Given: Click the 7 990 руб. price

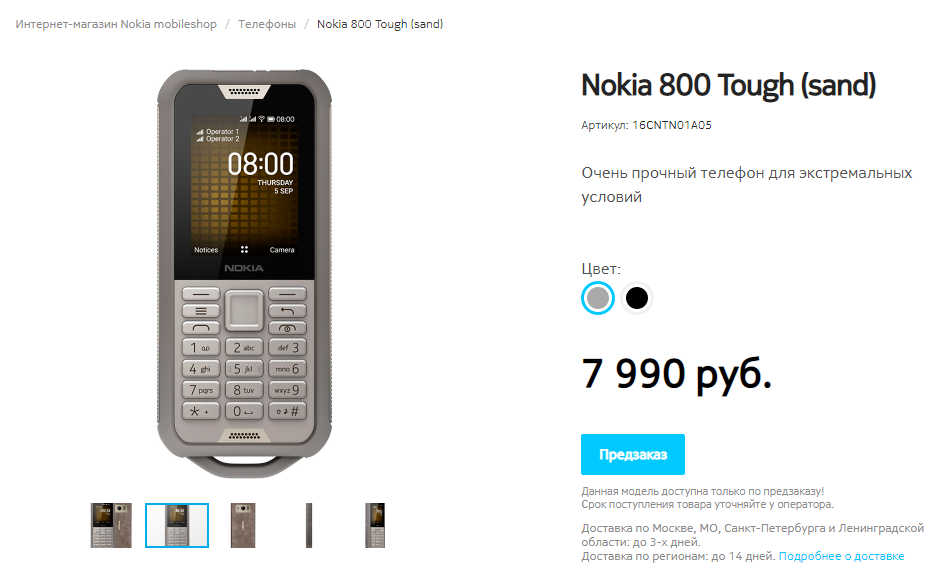Looking at the screenshot, I should [x=677, y=374].
